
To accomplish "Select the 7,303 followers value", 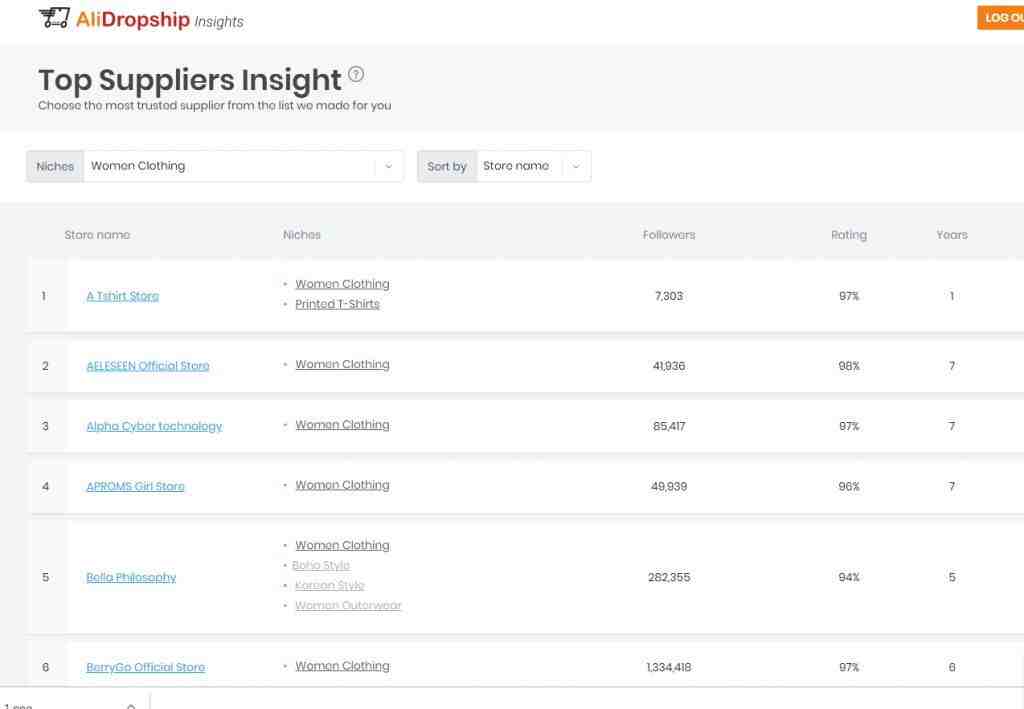I will click(x=669, y=296).
